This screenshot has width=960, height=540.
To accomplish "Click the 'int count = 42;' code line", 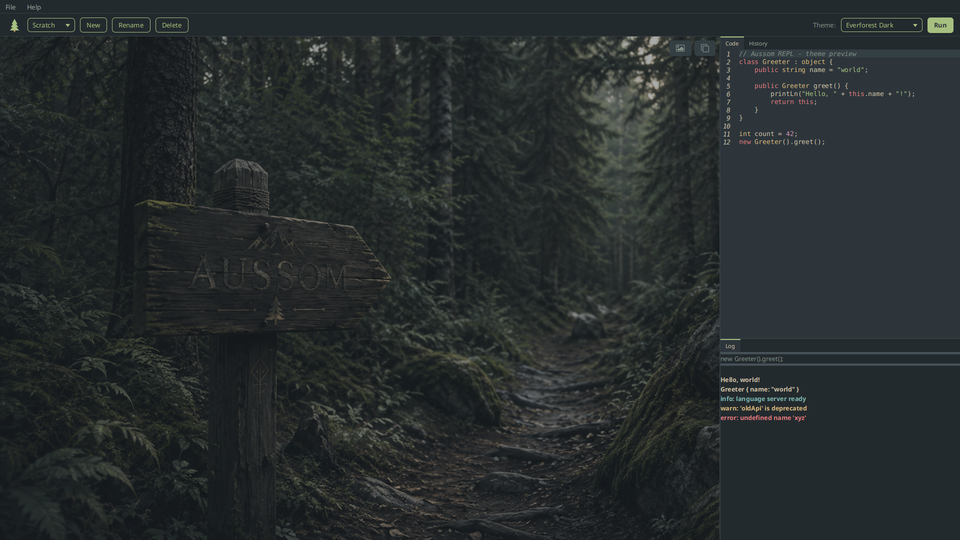I will click(x=768, y=133).
